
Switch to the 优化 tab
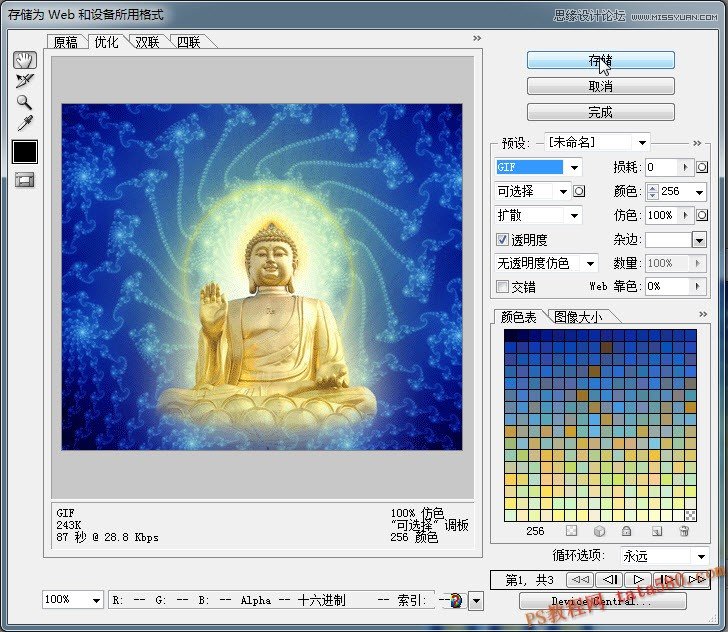[106, 42]
